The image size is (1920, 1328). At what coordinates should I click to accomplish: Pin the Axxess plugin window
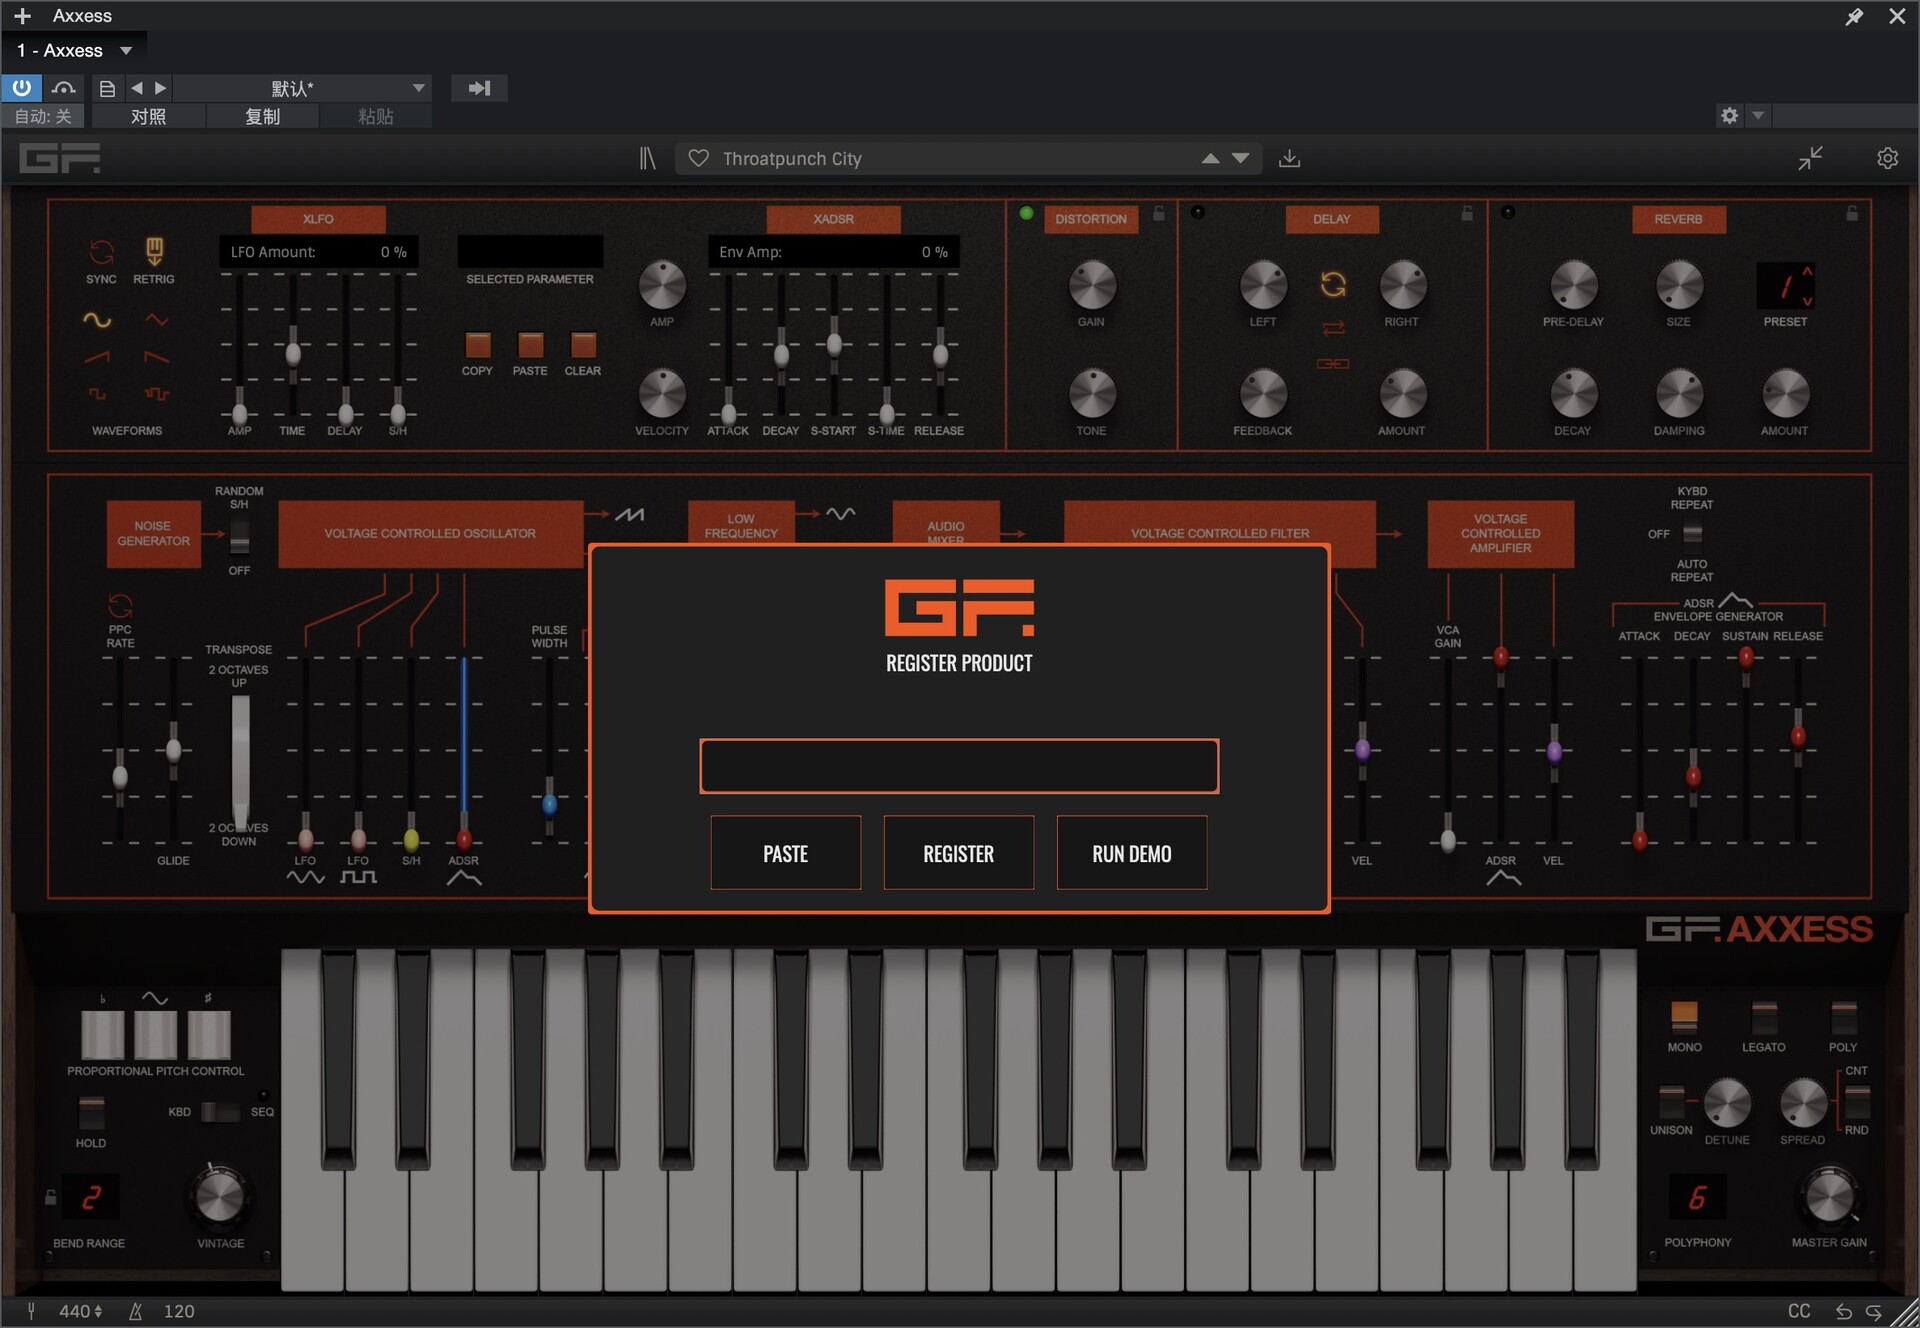click(1854, 16)
